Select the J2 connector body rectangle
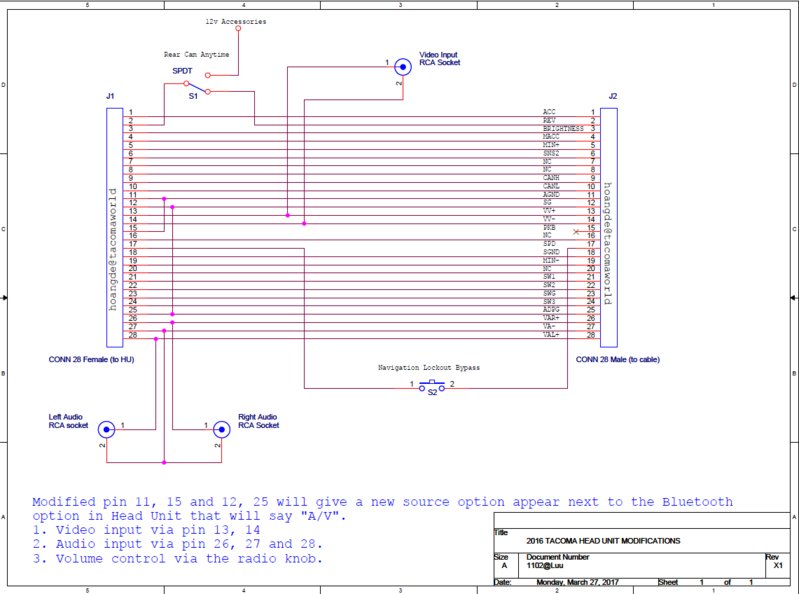The image size is (799, 594). coord(609,227)
